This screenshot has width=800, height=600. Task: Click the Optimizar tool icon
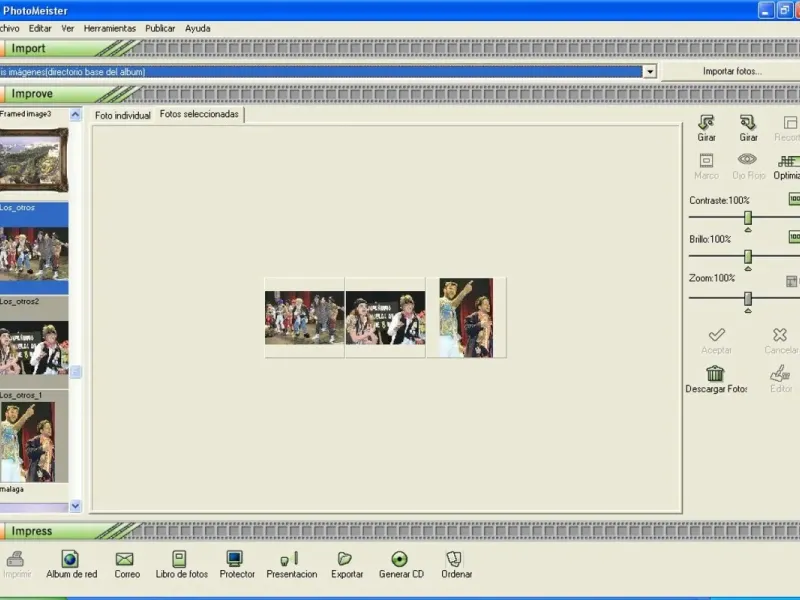coord(789,161)
